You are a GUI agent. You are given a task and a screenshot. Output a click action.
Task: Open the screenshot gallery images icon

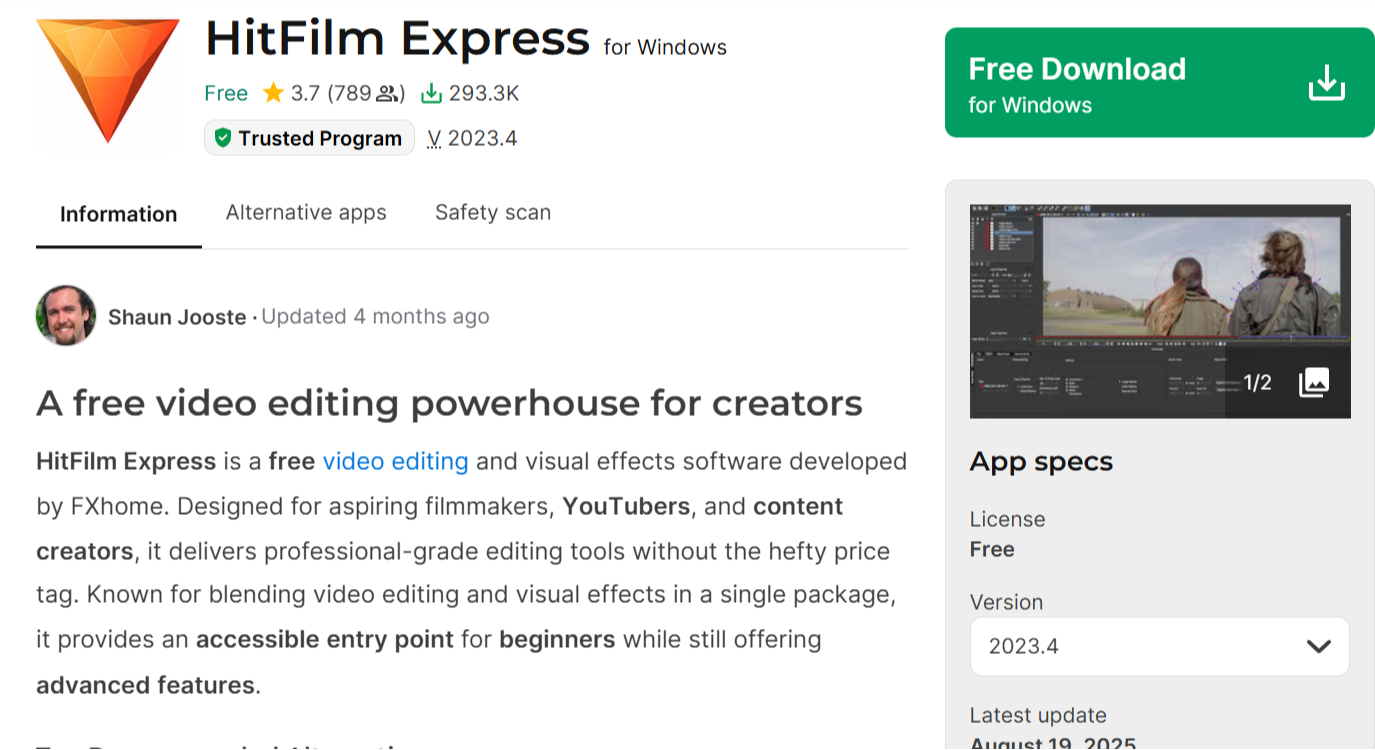pos(1314,382)
